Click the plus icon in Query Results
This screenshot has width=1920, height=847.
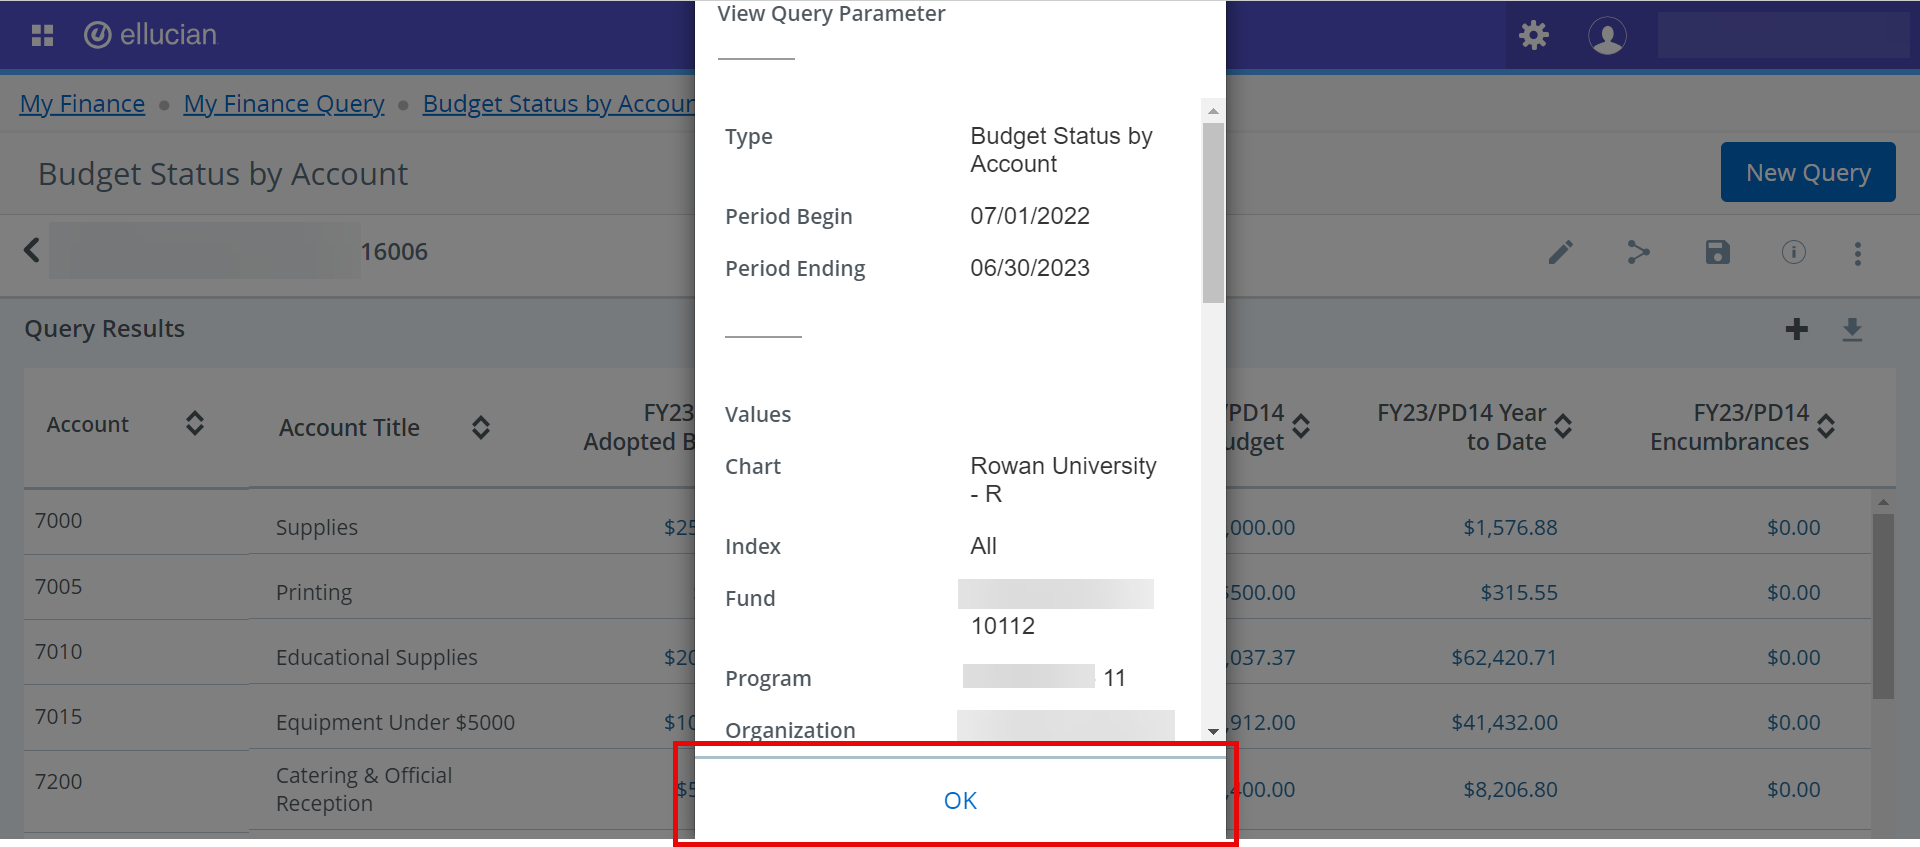(1796, 329)
